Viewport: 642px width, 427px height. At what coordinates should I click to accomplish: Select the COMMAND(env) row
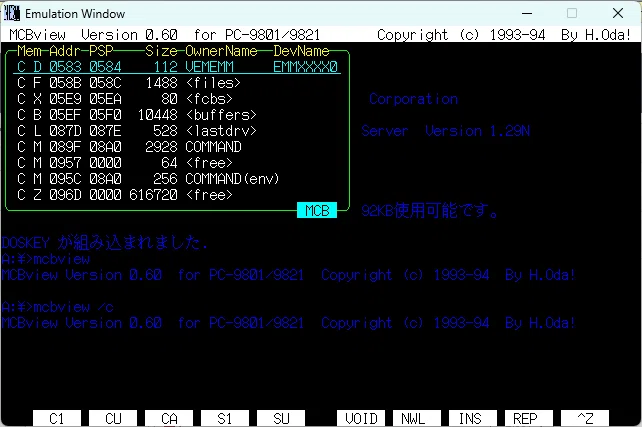point(177,178)
